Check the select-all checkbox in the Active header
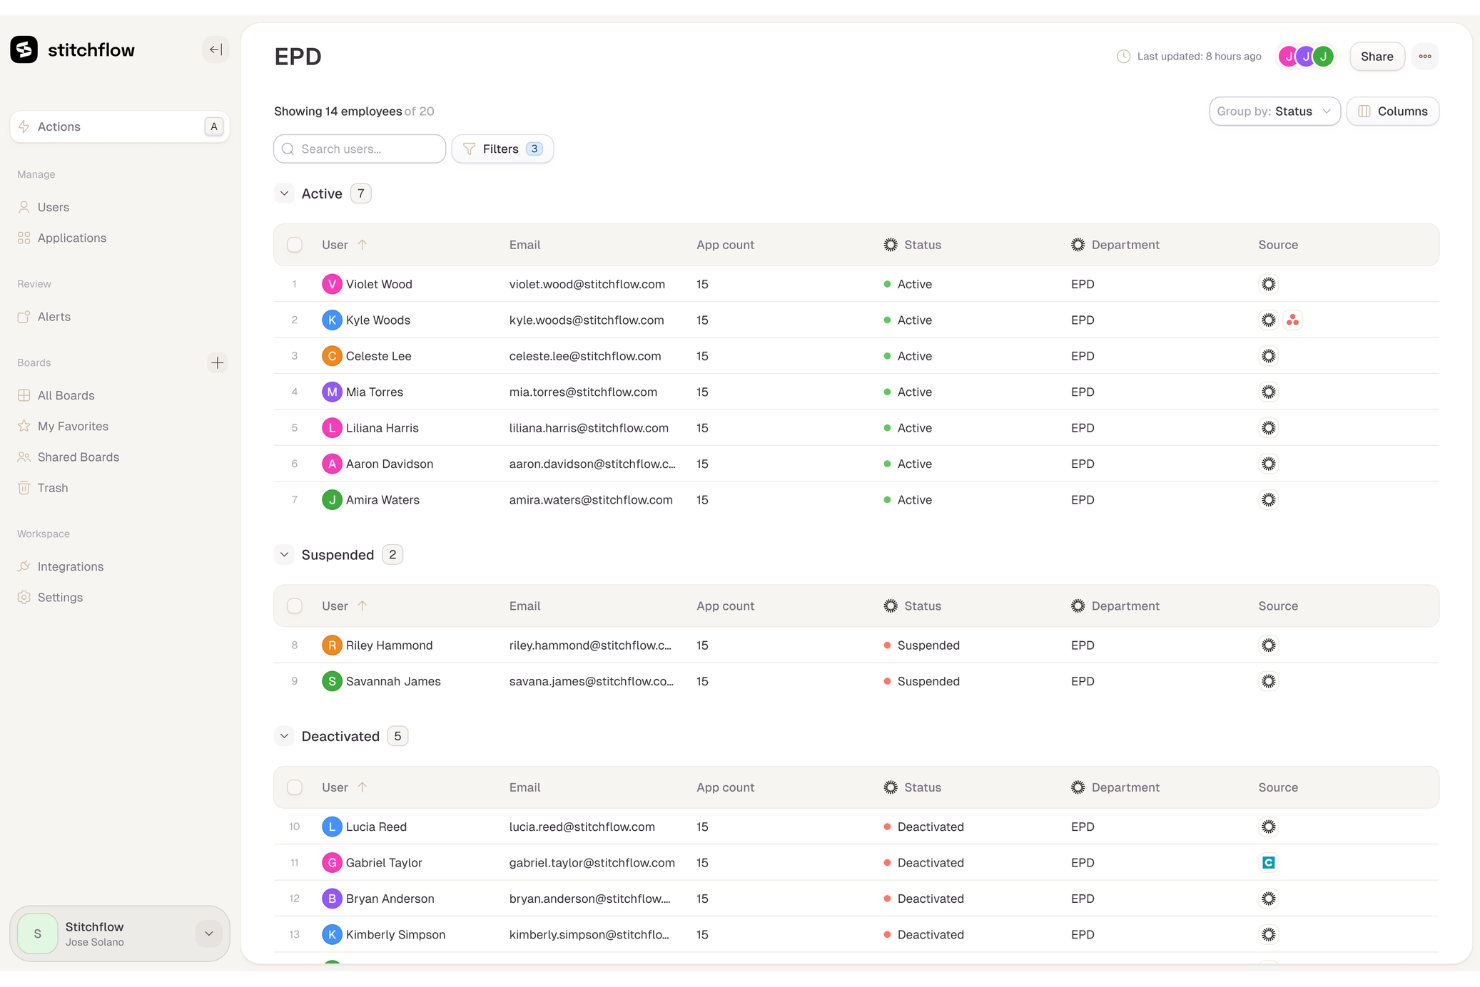The width and height of the screenshot is (1480, 987). [294, 244]
